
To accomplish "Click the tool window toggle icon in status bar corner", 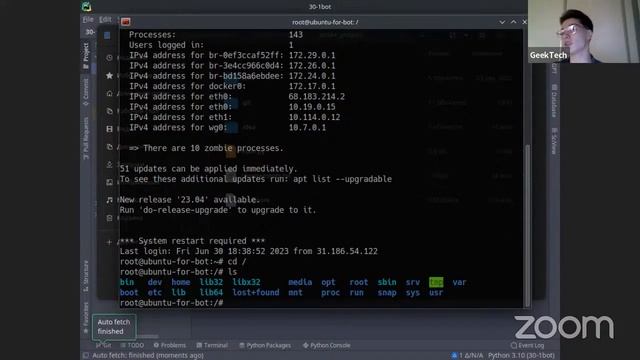I will [x=86, y=356].
